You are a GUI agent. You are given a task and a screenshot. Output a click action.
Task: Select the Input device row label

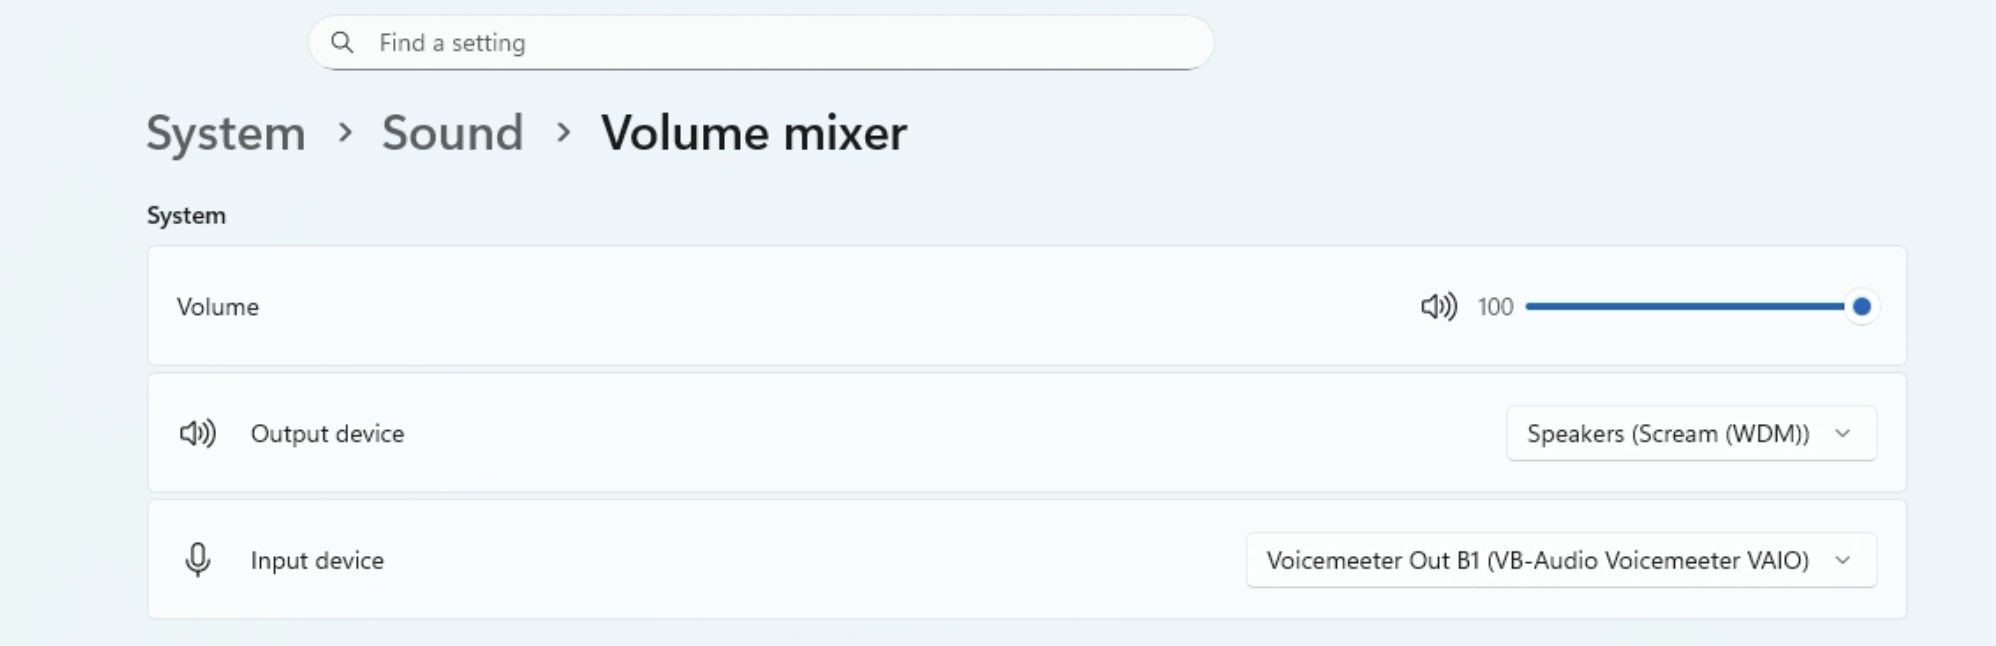tap(317, 561)
